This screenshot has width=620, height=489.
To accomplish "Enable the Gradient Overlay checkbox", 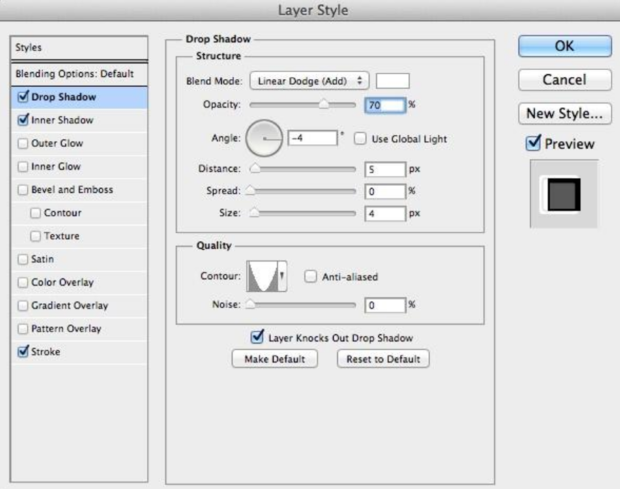I will coord(23,306).
